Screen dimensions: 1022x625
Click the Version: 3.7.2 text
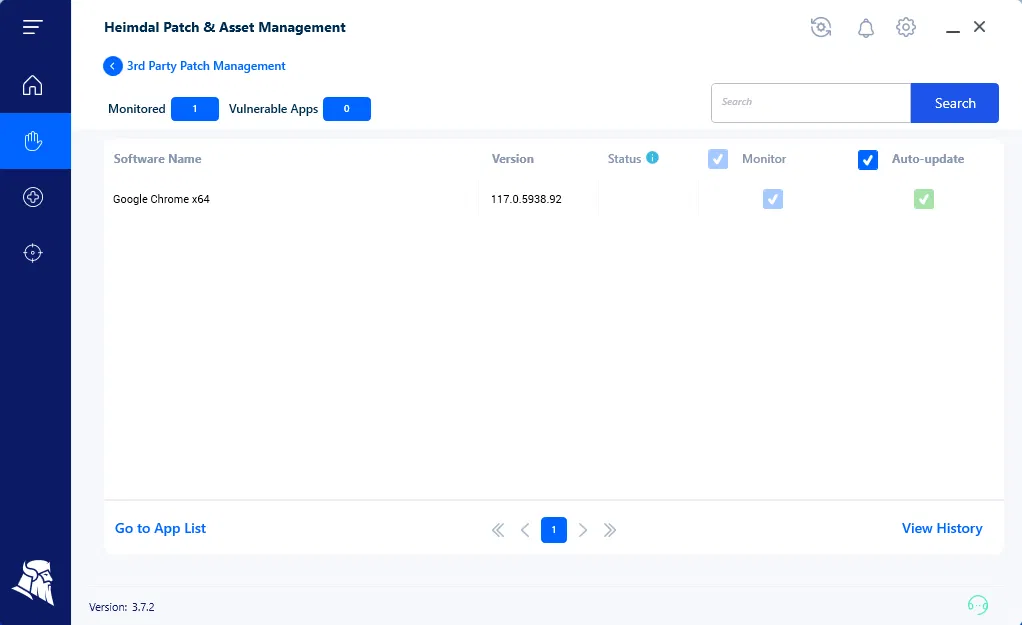click(x=122, y=607)
